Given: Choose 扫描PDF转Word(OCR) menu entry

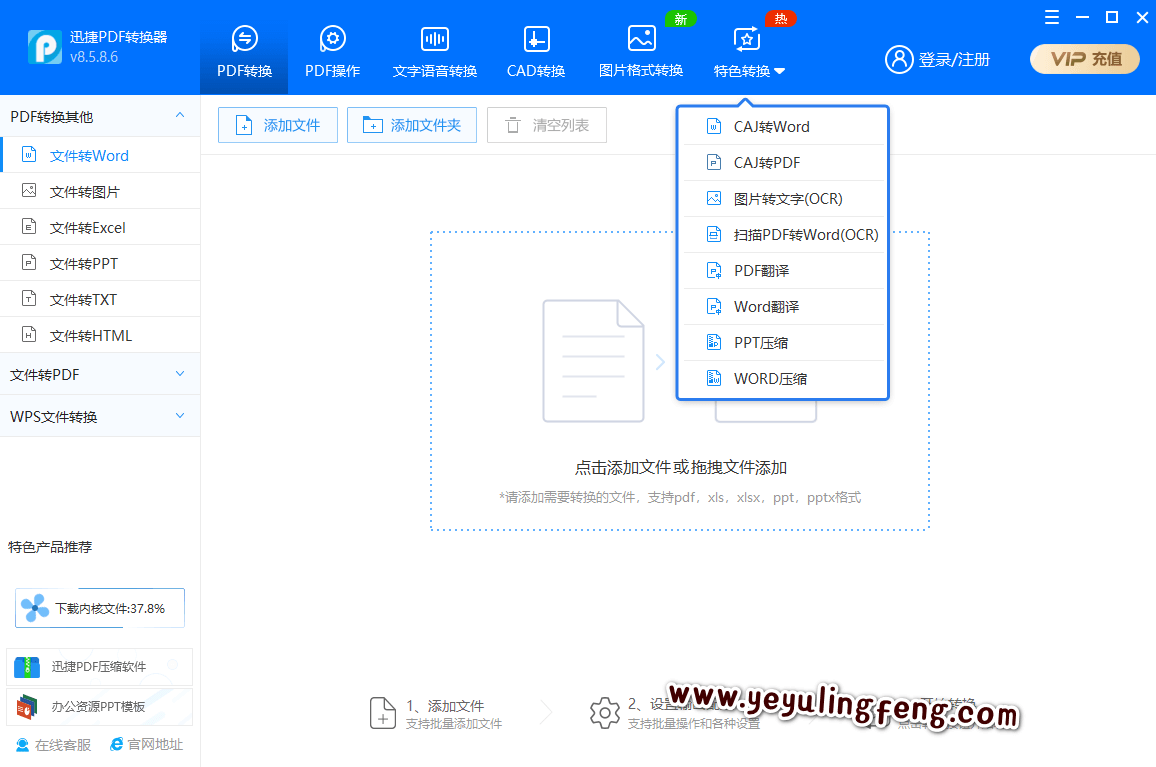Looking at the screenshot, I should 783,235.
